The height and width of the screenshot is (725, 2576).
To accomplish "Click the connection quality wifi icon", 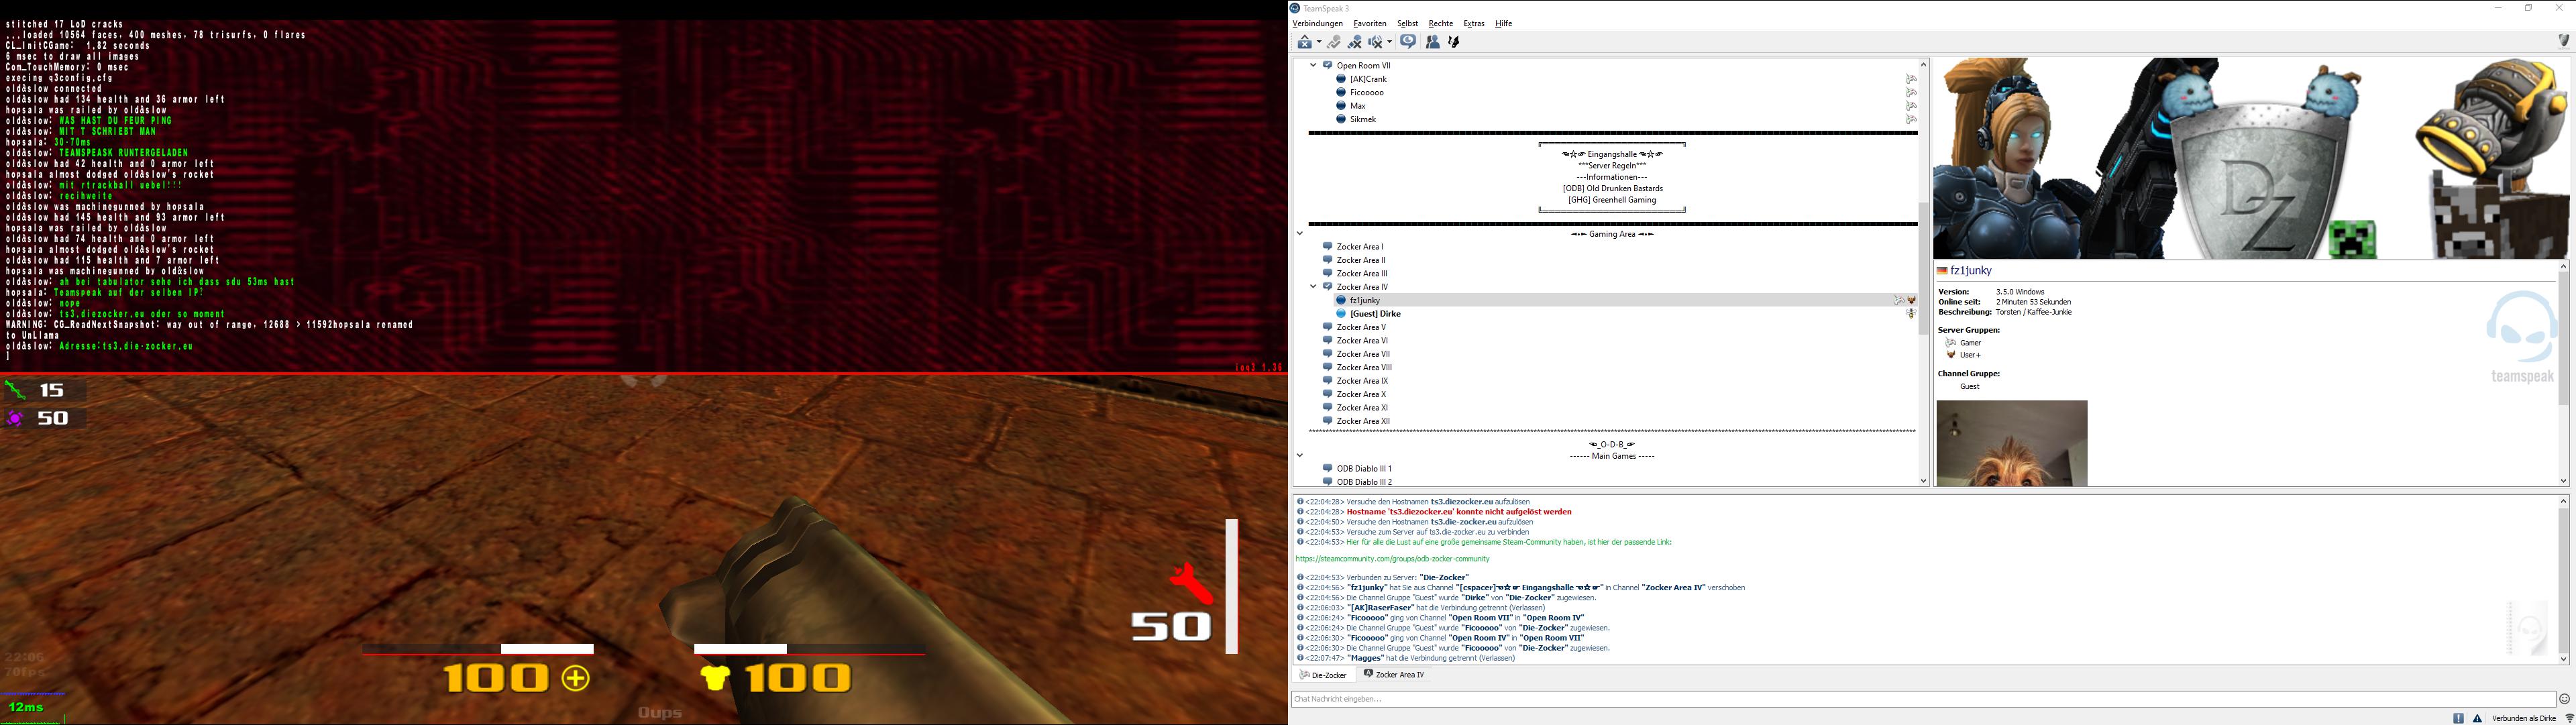I will point(2569,718).
